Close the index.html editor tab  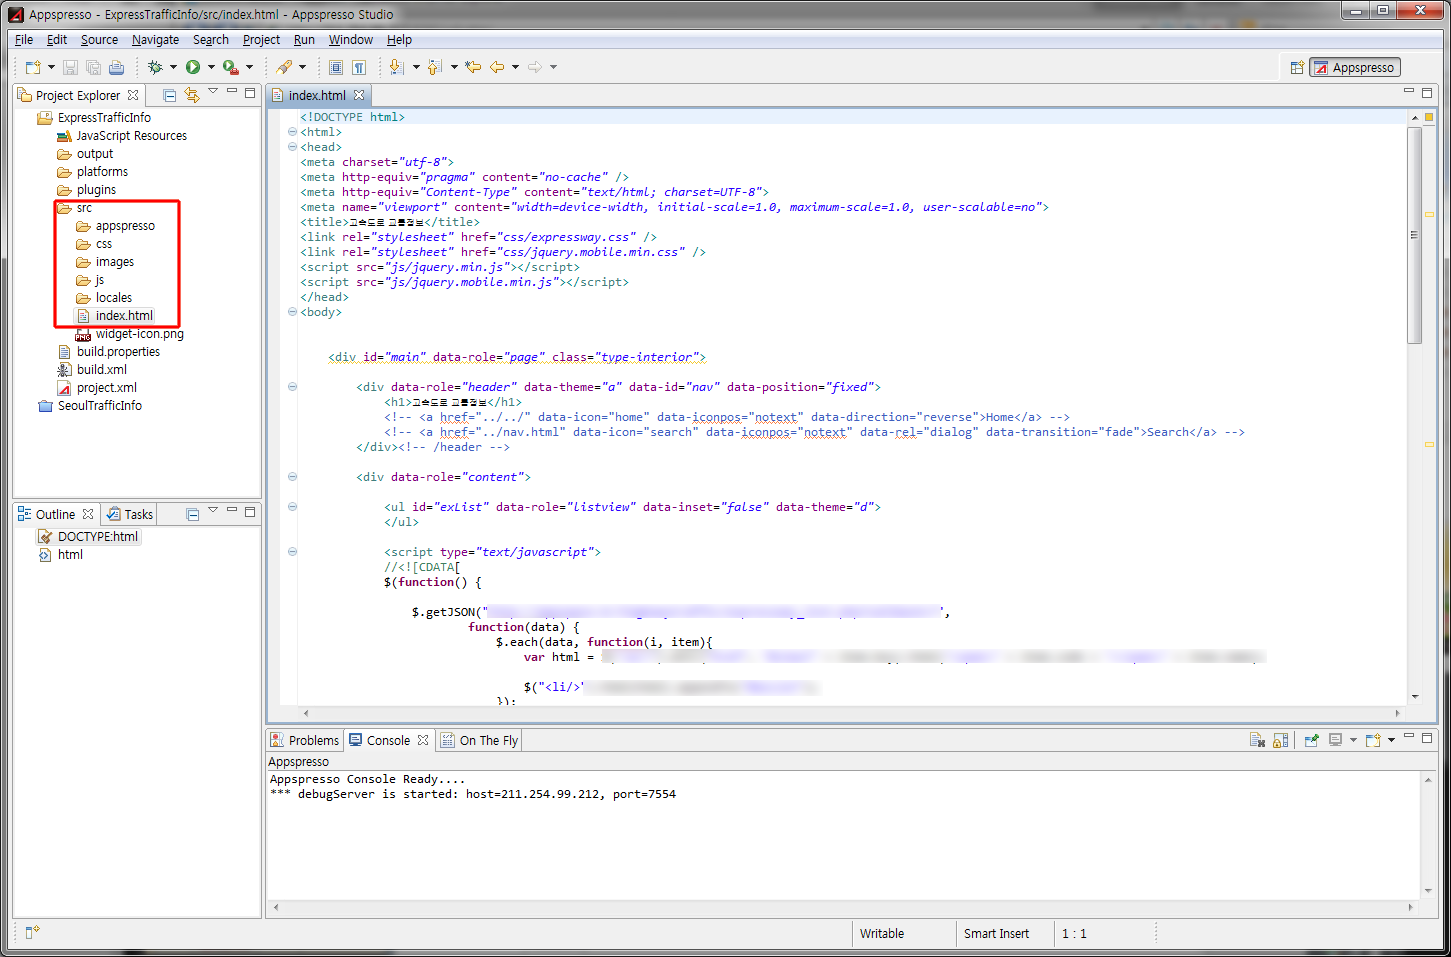point(359,95)
